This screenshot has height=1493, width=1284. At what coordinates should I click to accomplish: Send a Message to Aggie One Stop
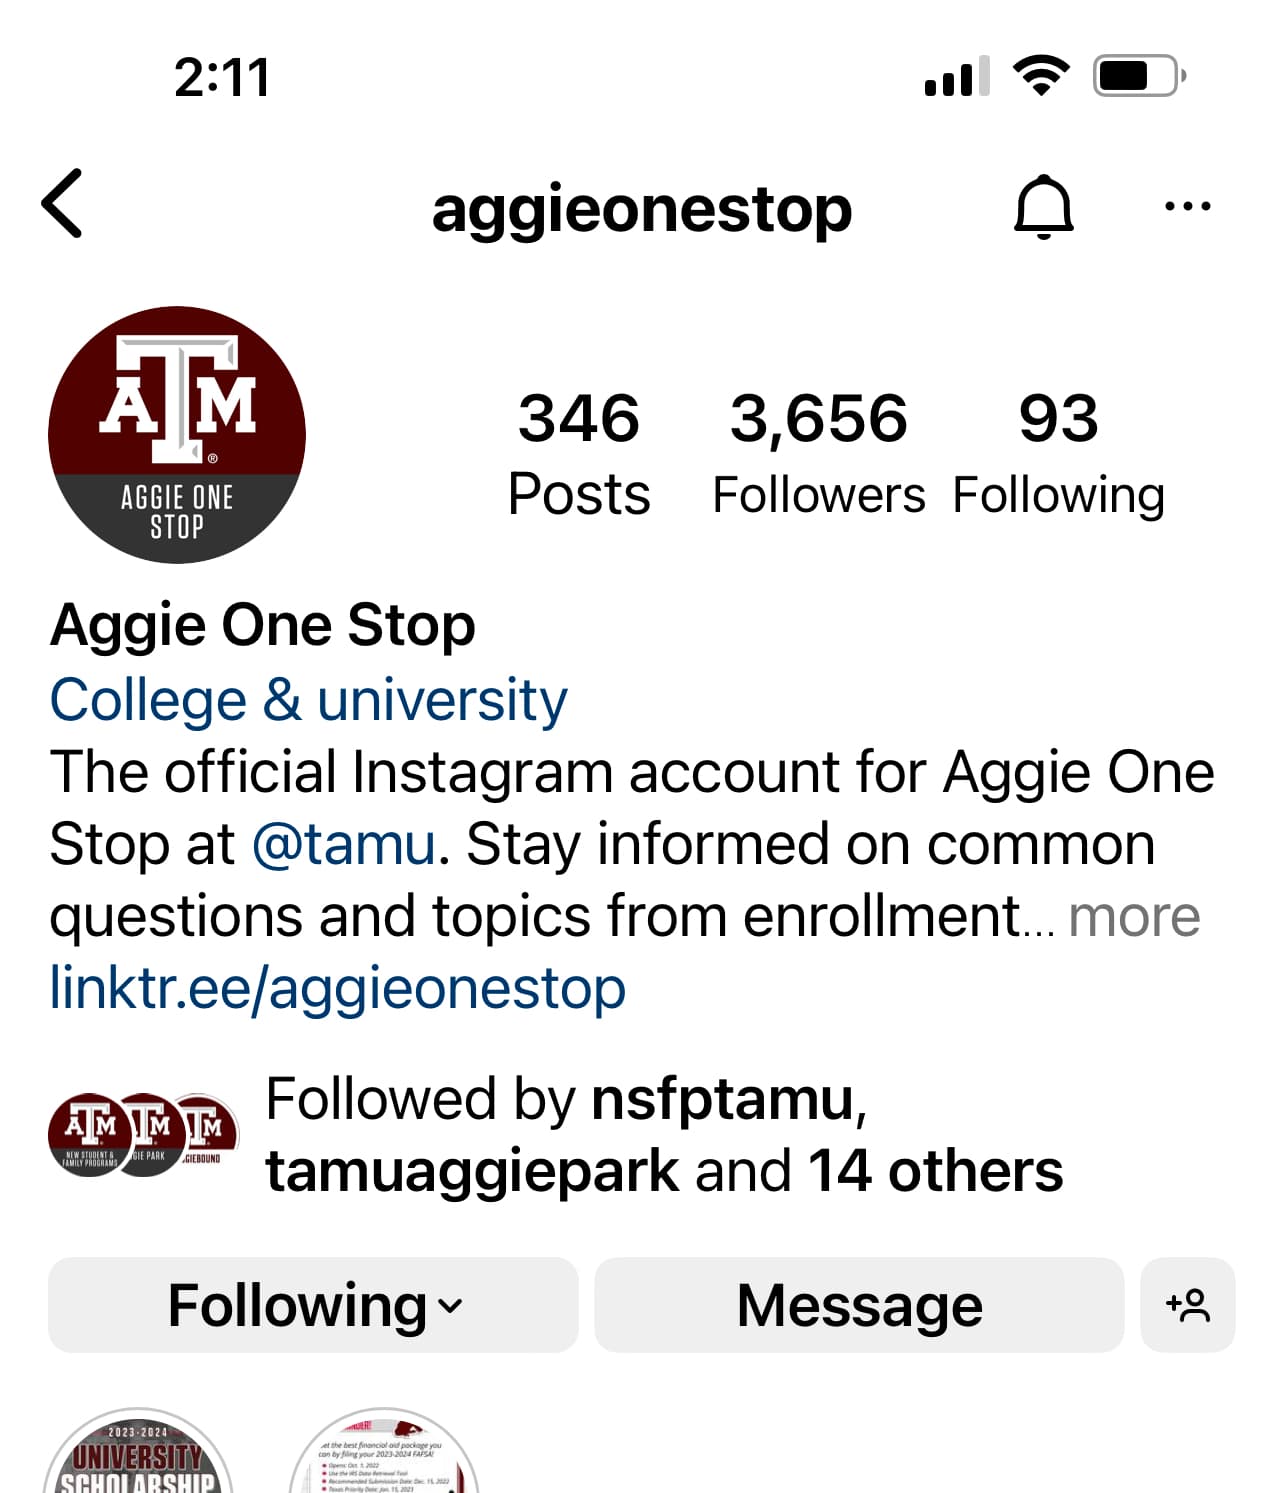click(860, 1305)
